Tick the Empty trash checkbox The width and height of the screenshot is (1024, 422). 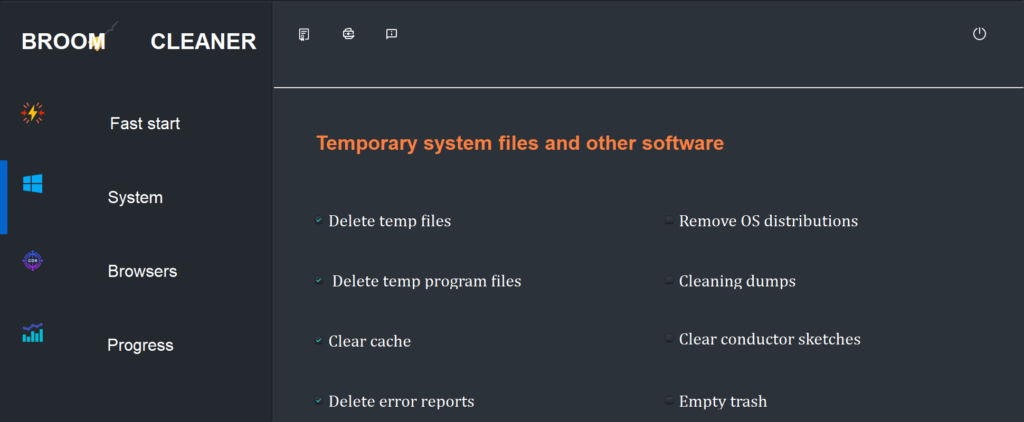[669, 401]
